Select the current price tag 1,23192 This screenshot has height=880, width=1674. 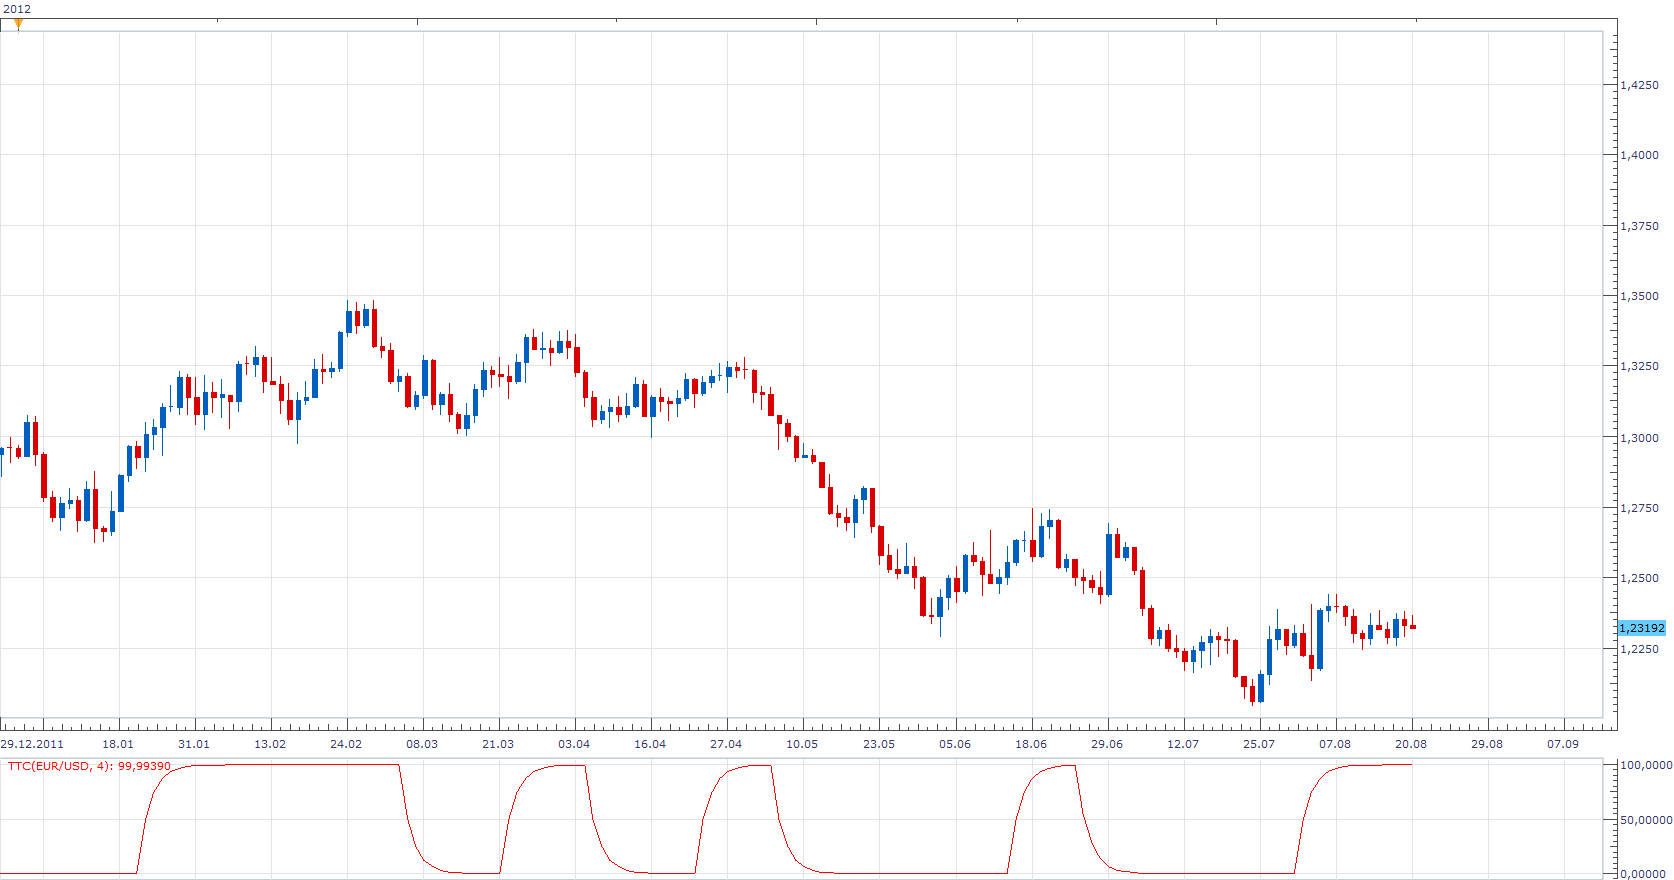pyautogui.click(x=1642, y=628)
